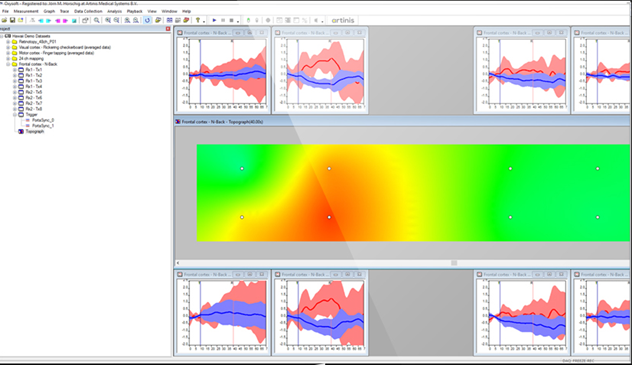The image size is (632, 365).
Task: Expand the Visual cortex flickering checkerboard folder
Action: pyautogui.click(x=8, y=47)
